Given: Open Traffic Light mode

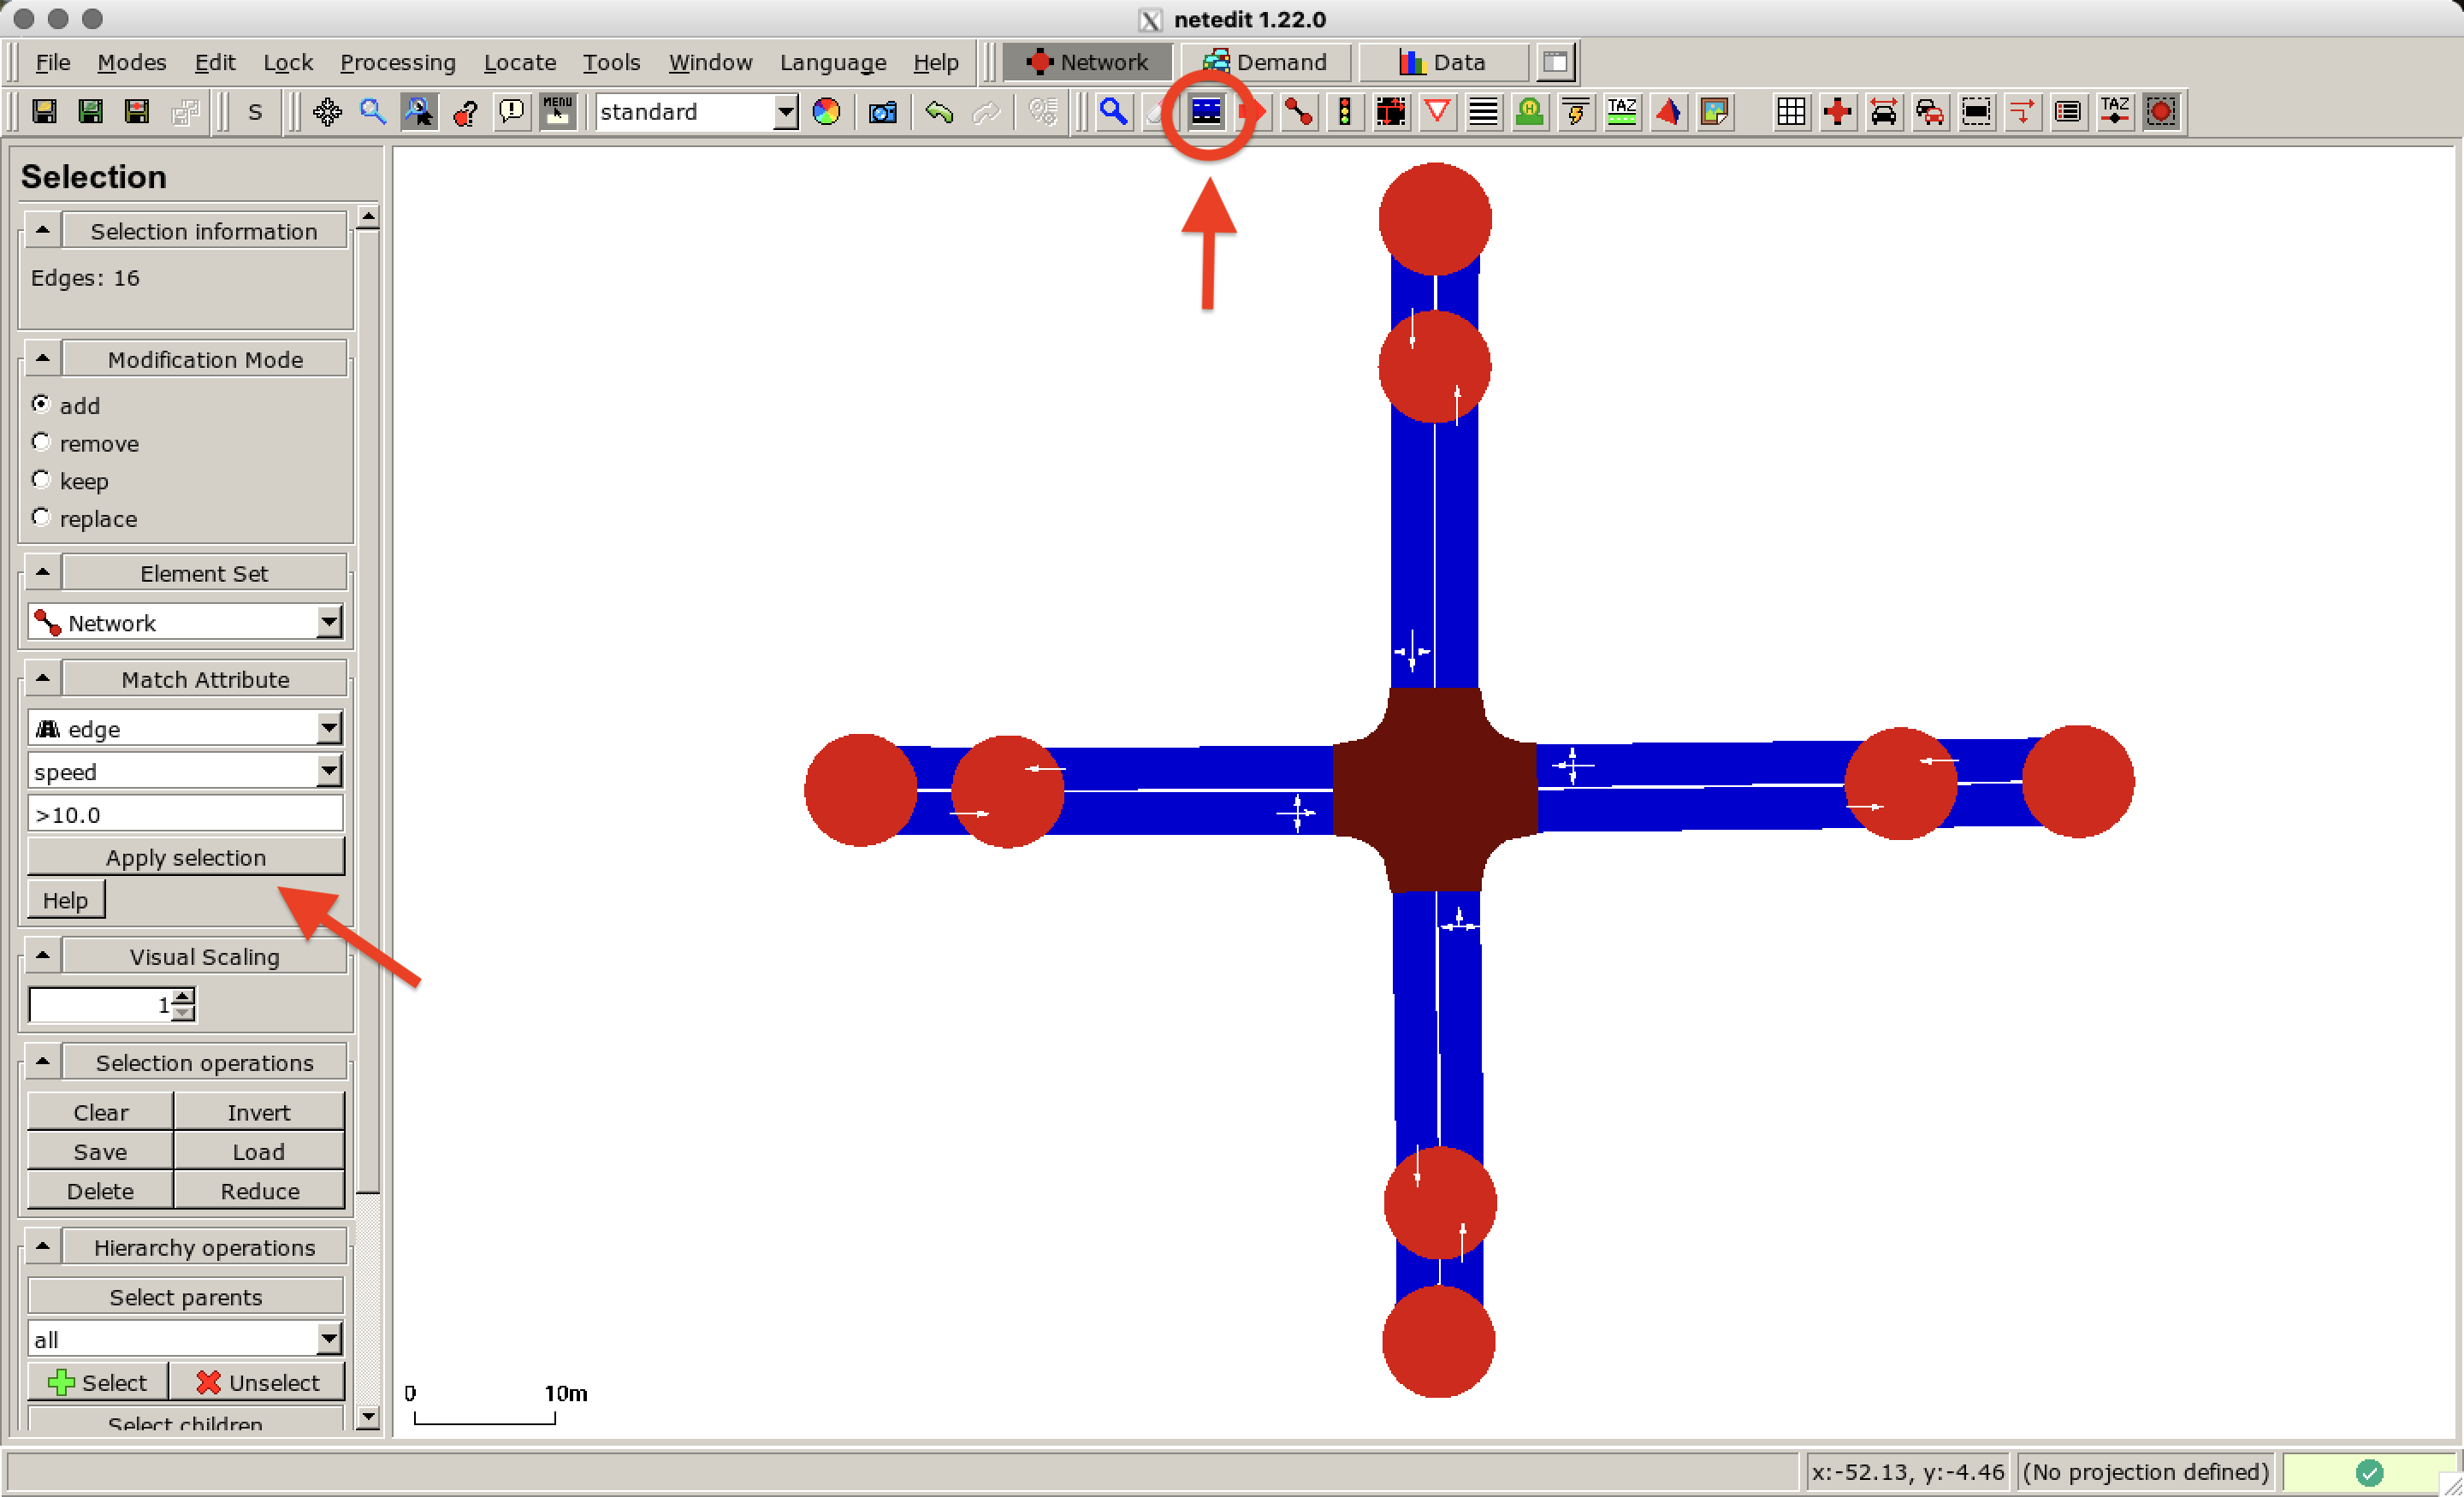Looking at the screenshot, I should pyautogui.click(x=1344, y=112).
